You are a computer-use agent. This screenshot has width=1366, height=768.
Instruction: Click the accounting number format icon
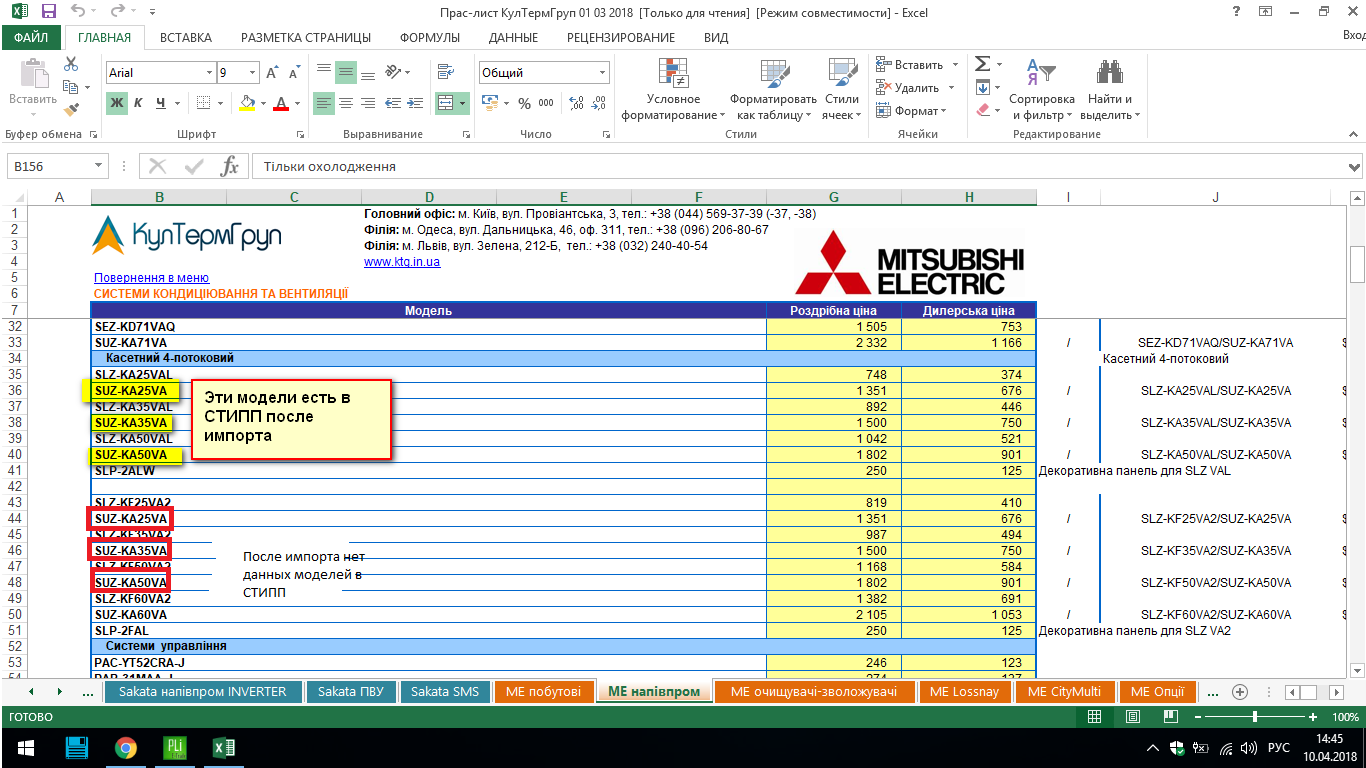(489, 103)
